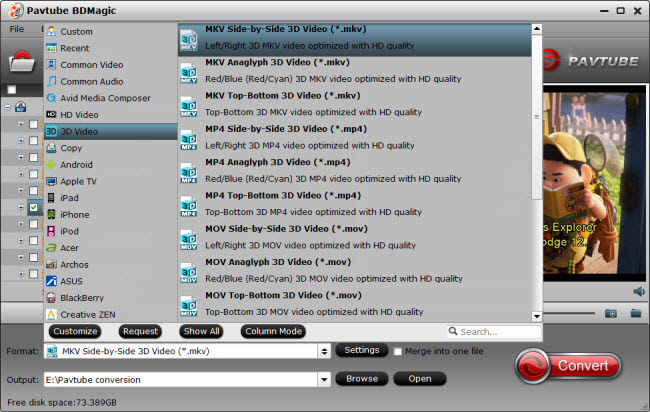The height and width of the screenshot is (412, 650).
Task: Click the red Convert button
Action: [568, 366]
